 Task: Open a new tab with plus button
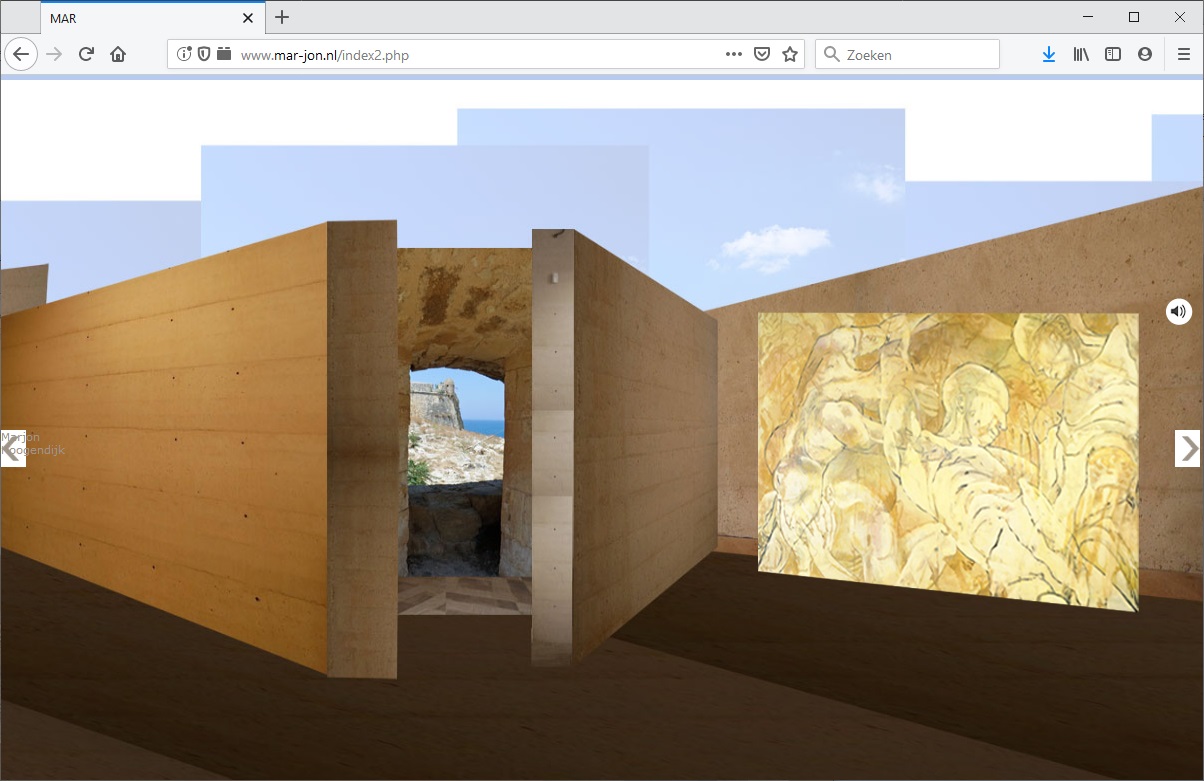pos(282,17)
